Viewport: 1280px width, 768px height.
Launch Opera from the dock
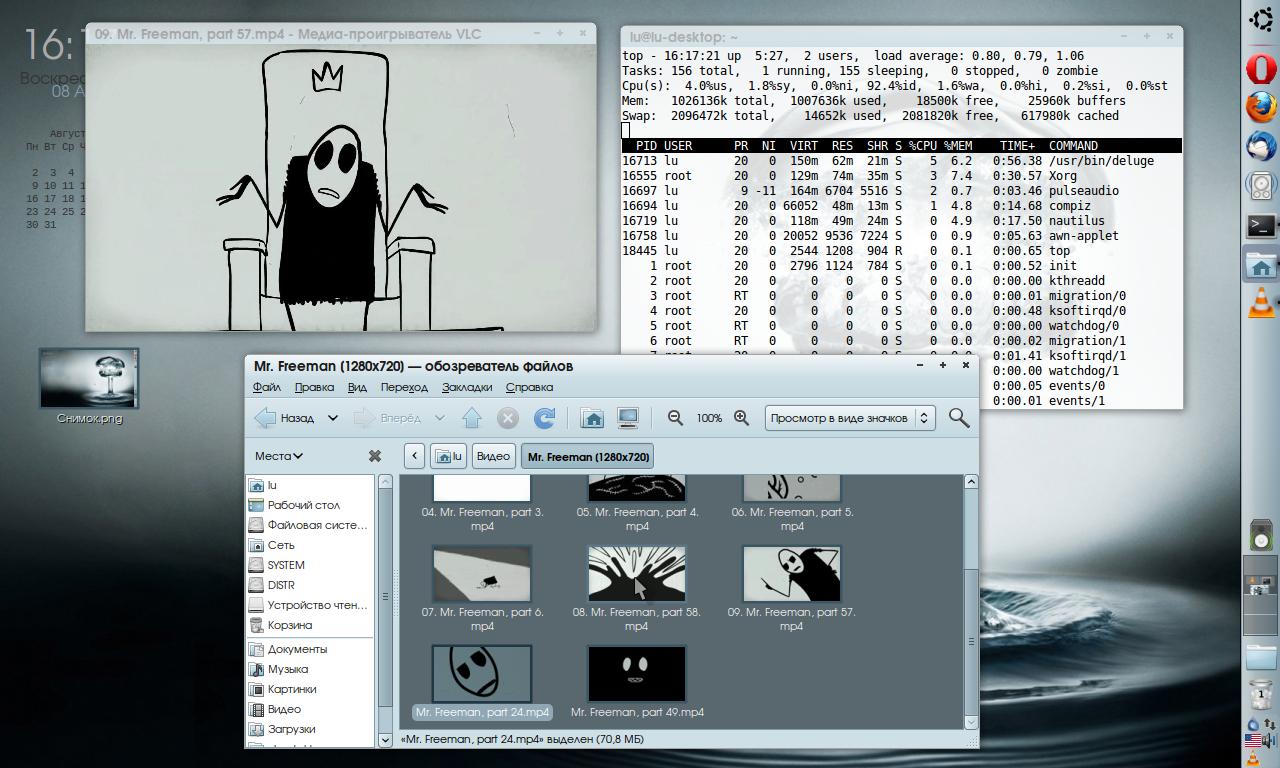point(1262,69)
